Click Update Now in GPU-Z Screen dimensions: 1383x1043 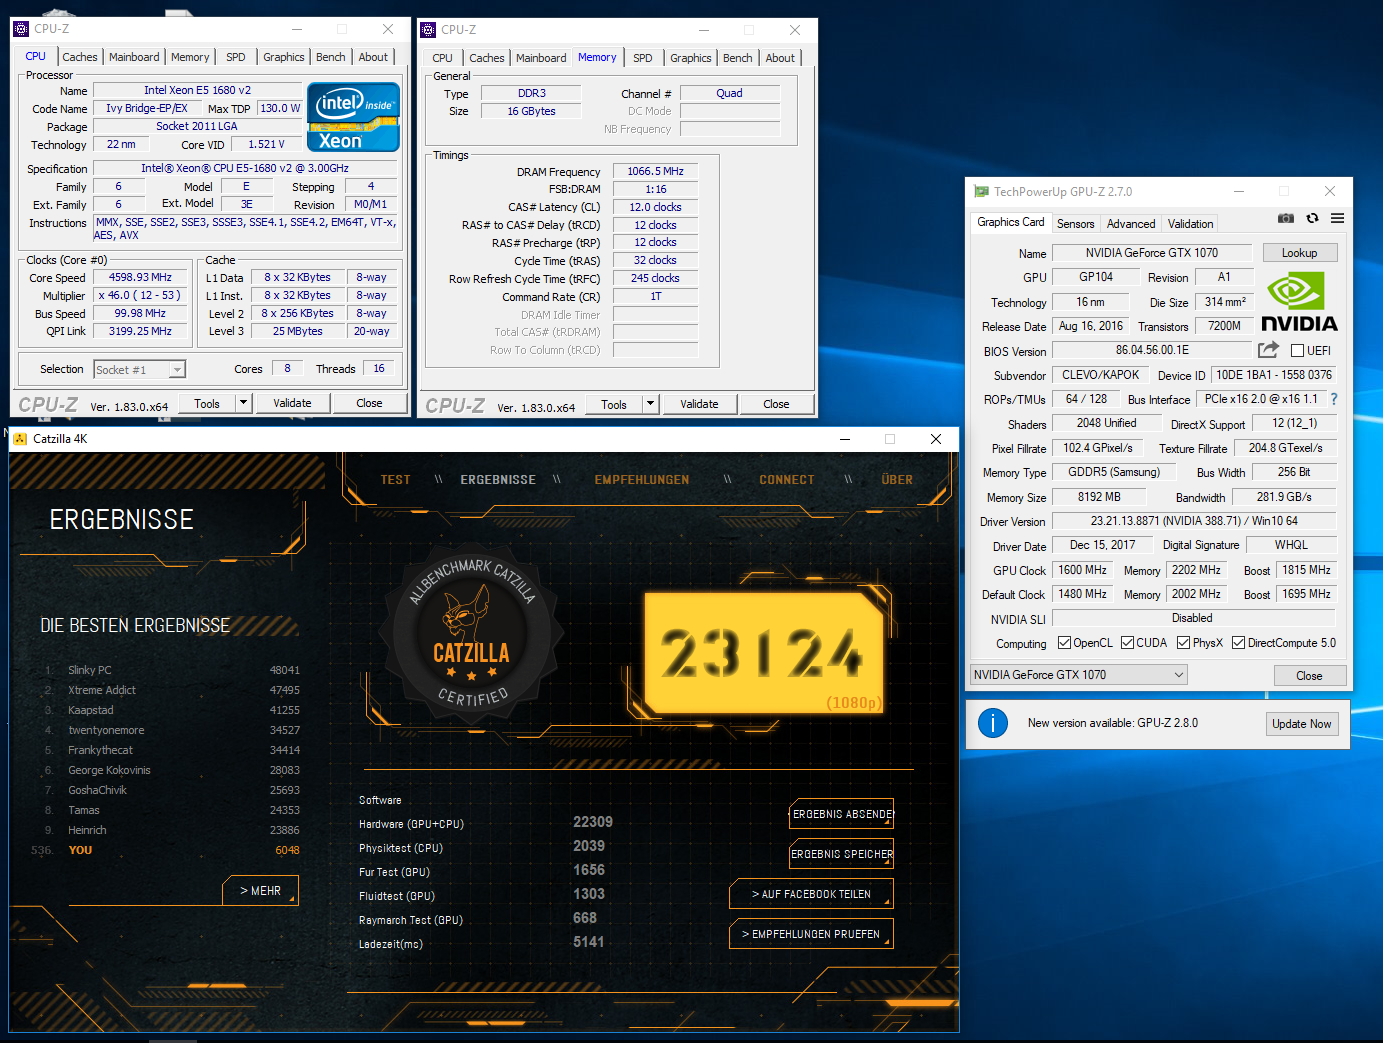click(1301, 724)
